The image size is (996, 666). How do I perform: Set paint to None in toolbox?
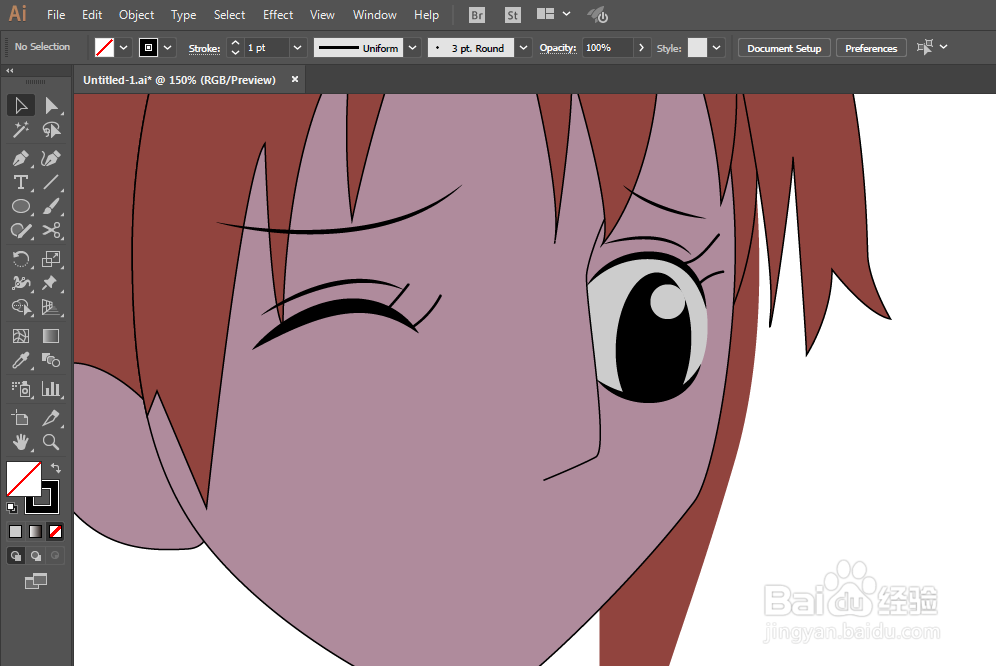pos(55,531)
